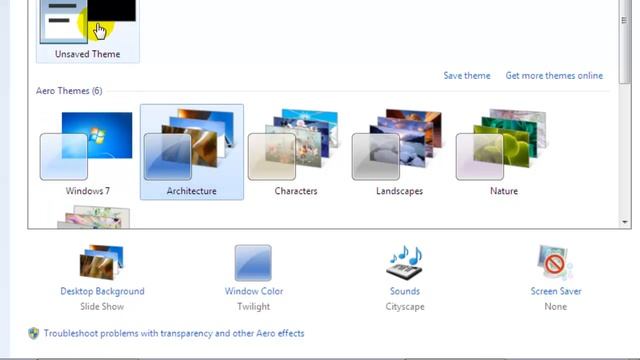Click the Window Color link text
Image resolution: width=640 pixels, height=360 pixels.
[x=253, y=291]
